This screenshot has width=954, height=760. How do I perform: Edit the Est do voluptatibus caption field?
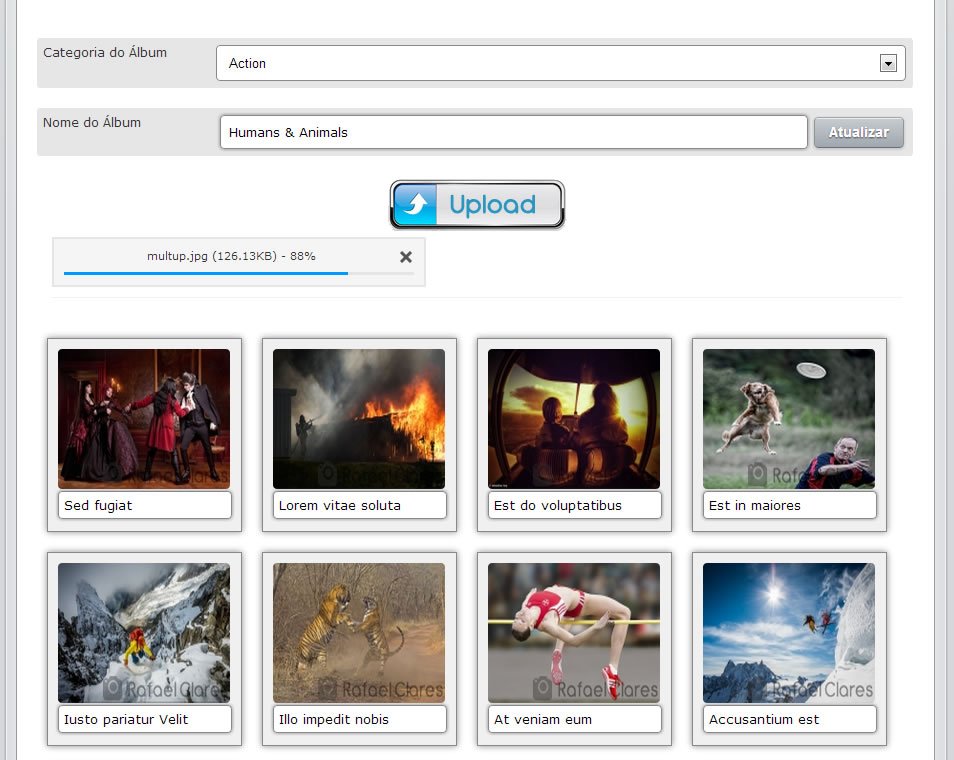tap(574, 505)
